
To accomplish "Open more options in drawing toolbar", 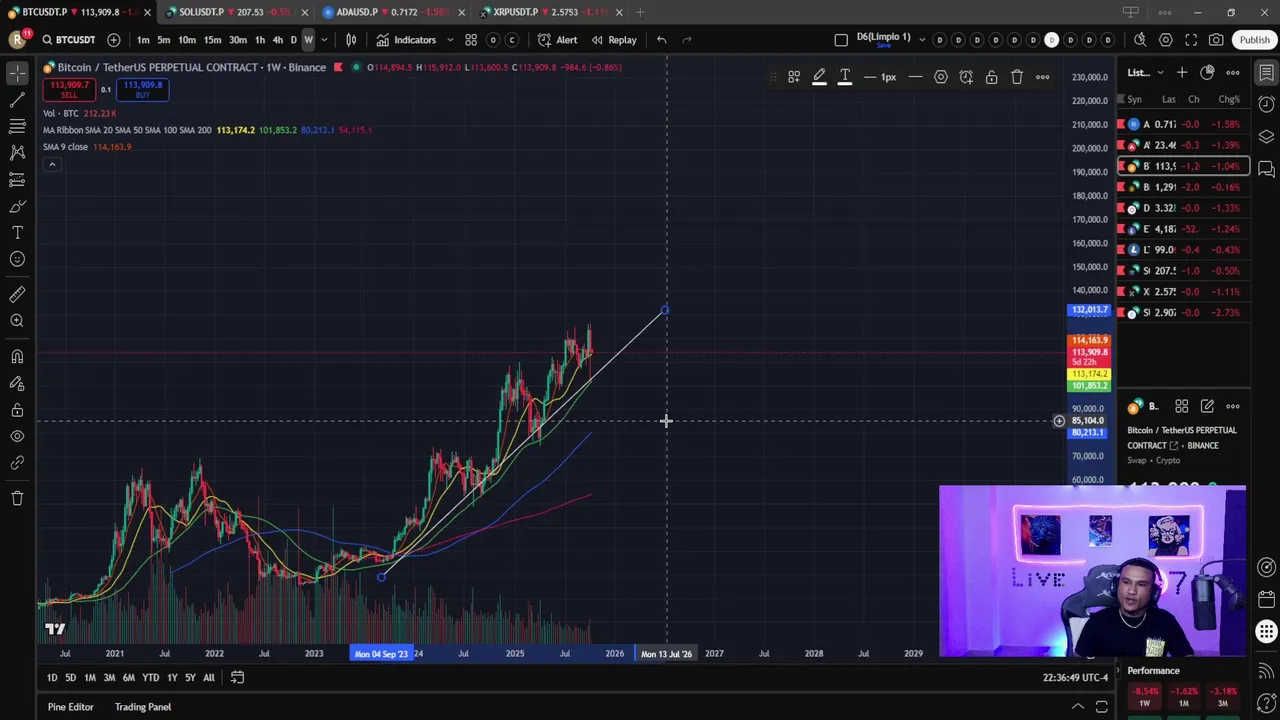I will click(1042, 77).
